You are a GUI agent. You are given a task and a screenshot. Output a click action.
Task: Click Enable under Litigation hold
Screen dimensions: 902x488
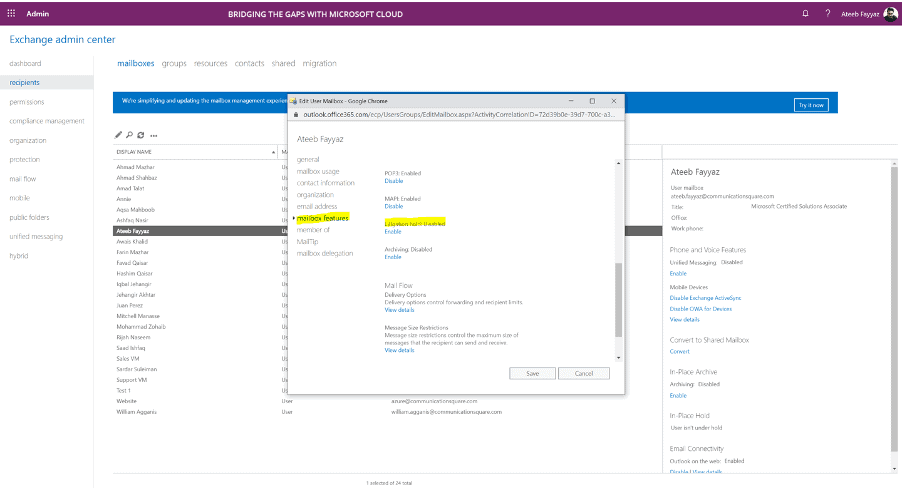393,231
